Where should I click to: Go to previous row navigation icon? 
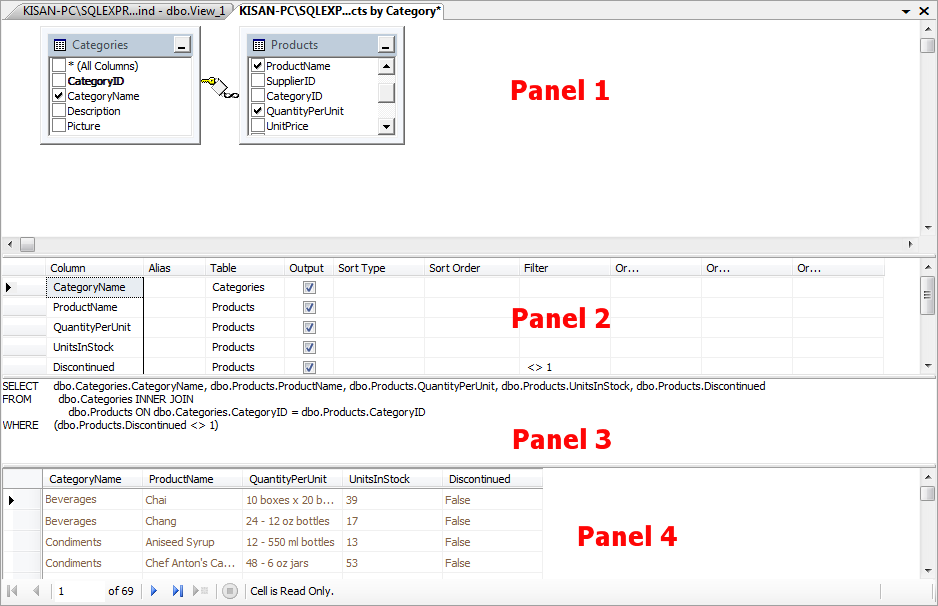(36, 591)
